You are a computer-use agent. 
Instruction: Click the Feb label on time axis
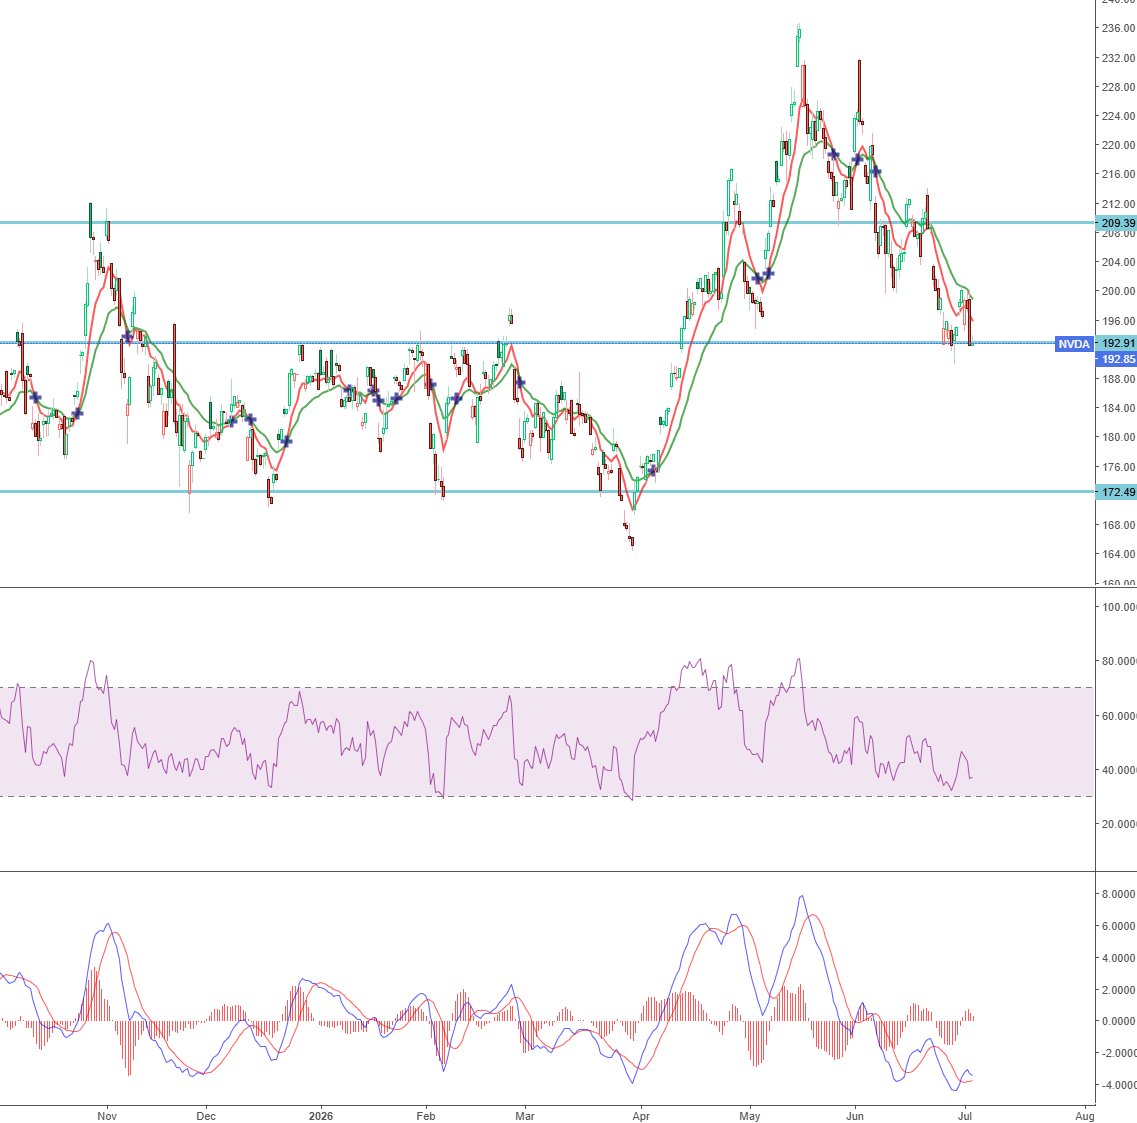tap(426, 1116)
